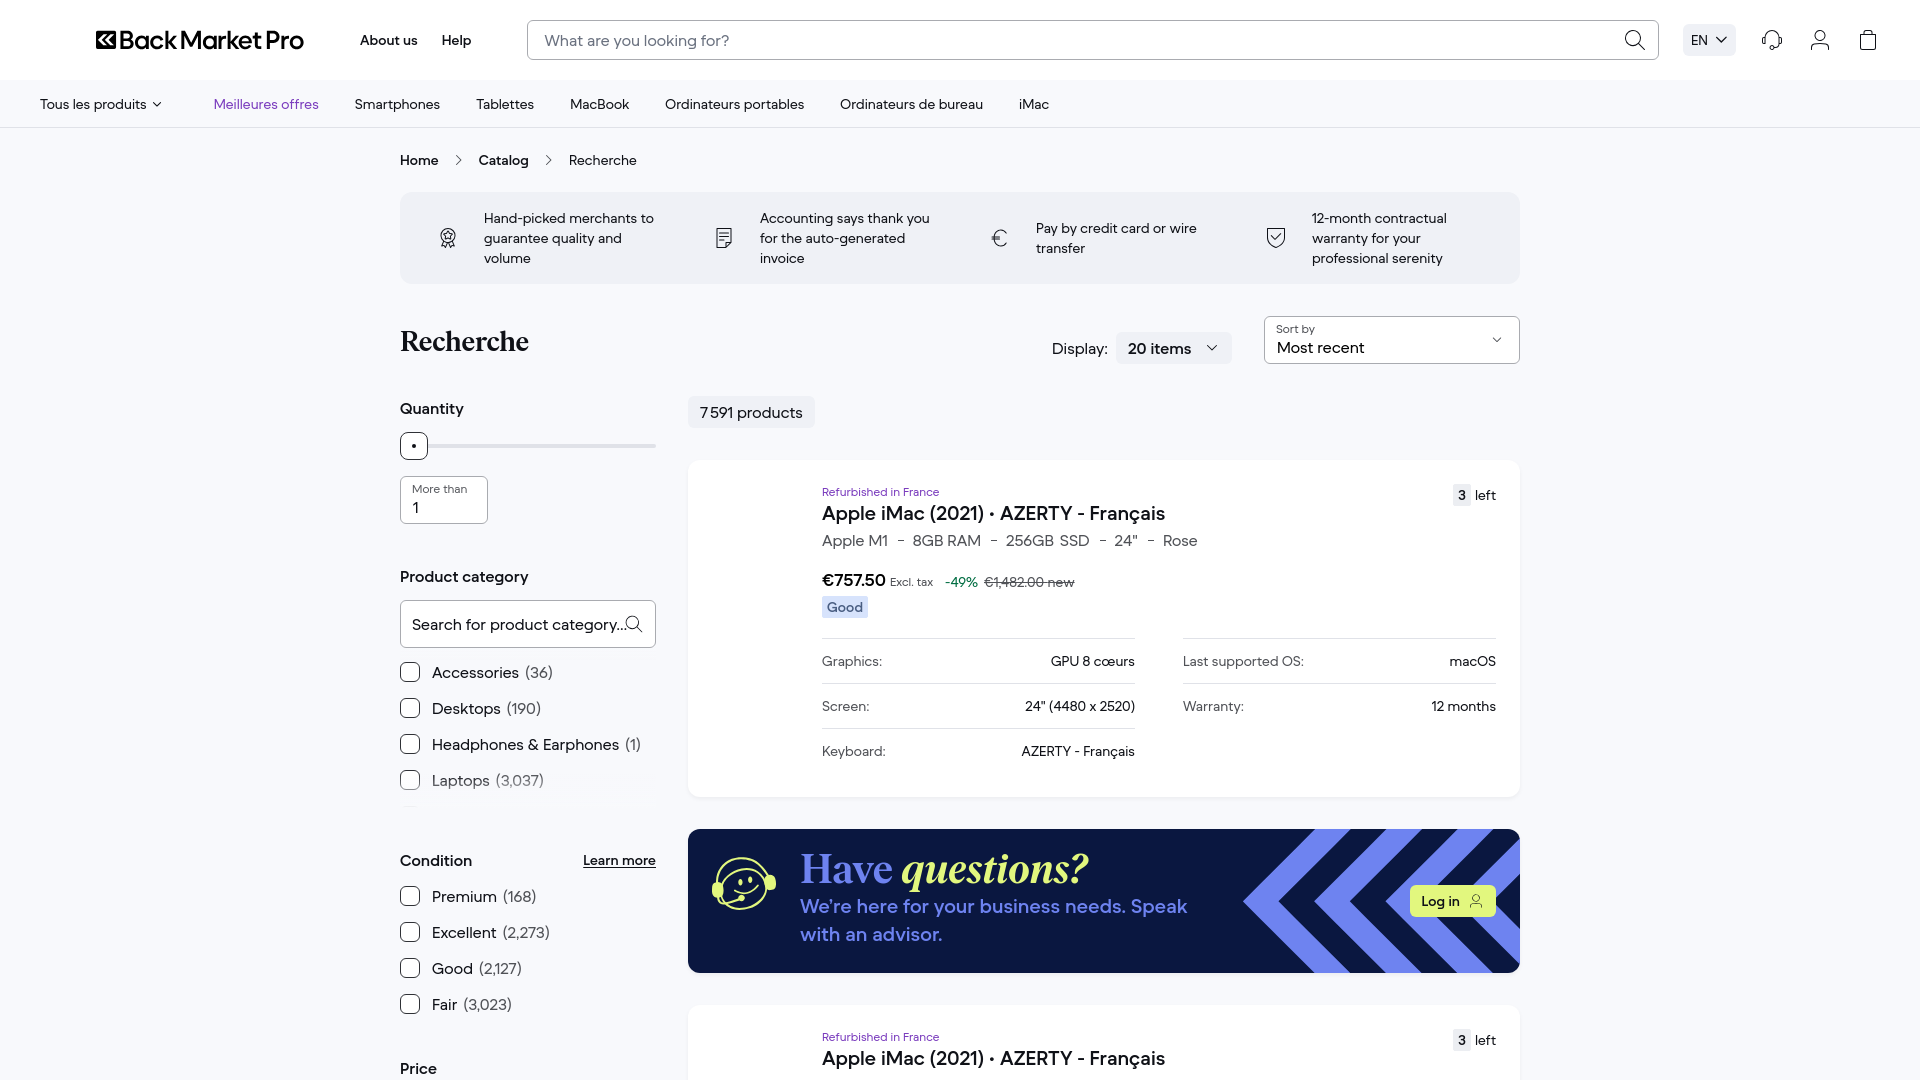
Task: Open customer support headset icon
Action: click(x=1772, y=40)
